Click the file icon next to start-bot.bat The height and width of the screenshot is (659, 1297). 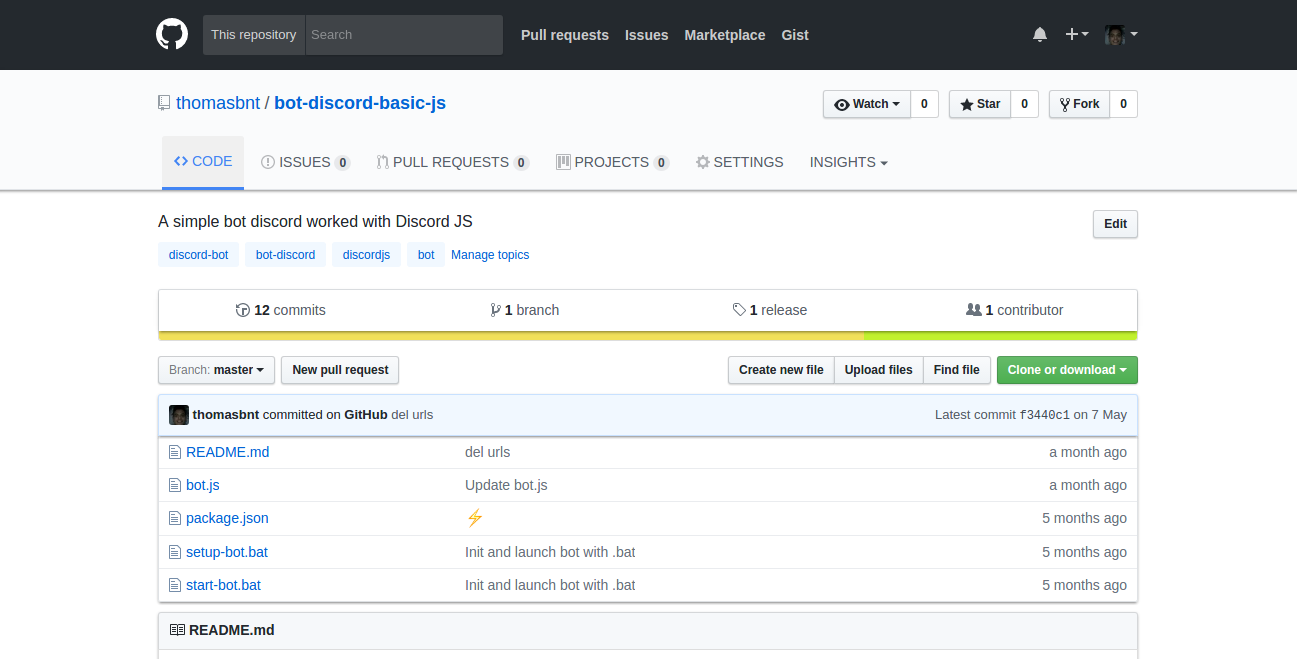(175, 585)
